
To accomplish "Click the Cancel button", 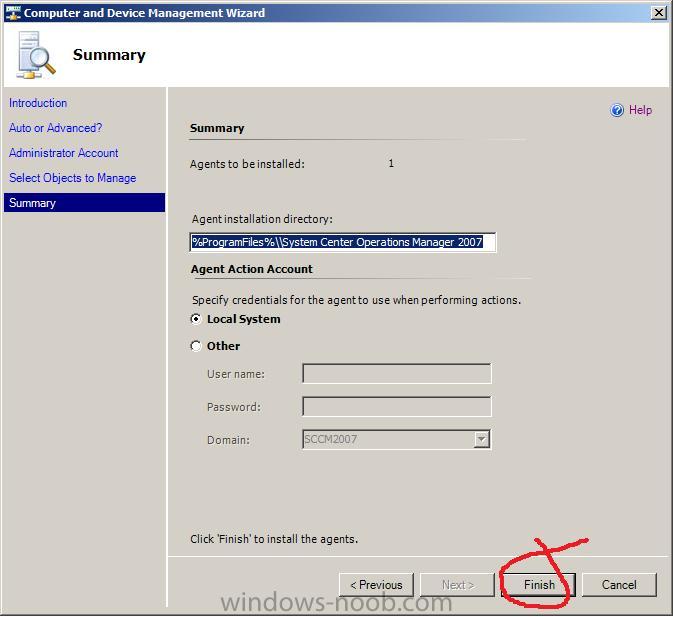I will pos(619,584).
